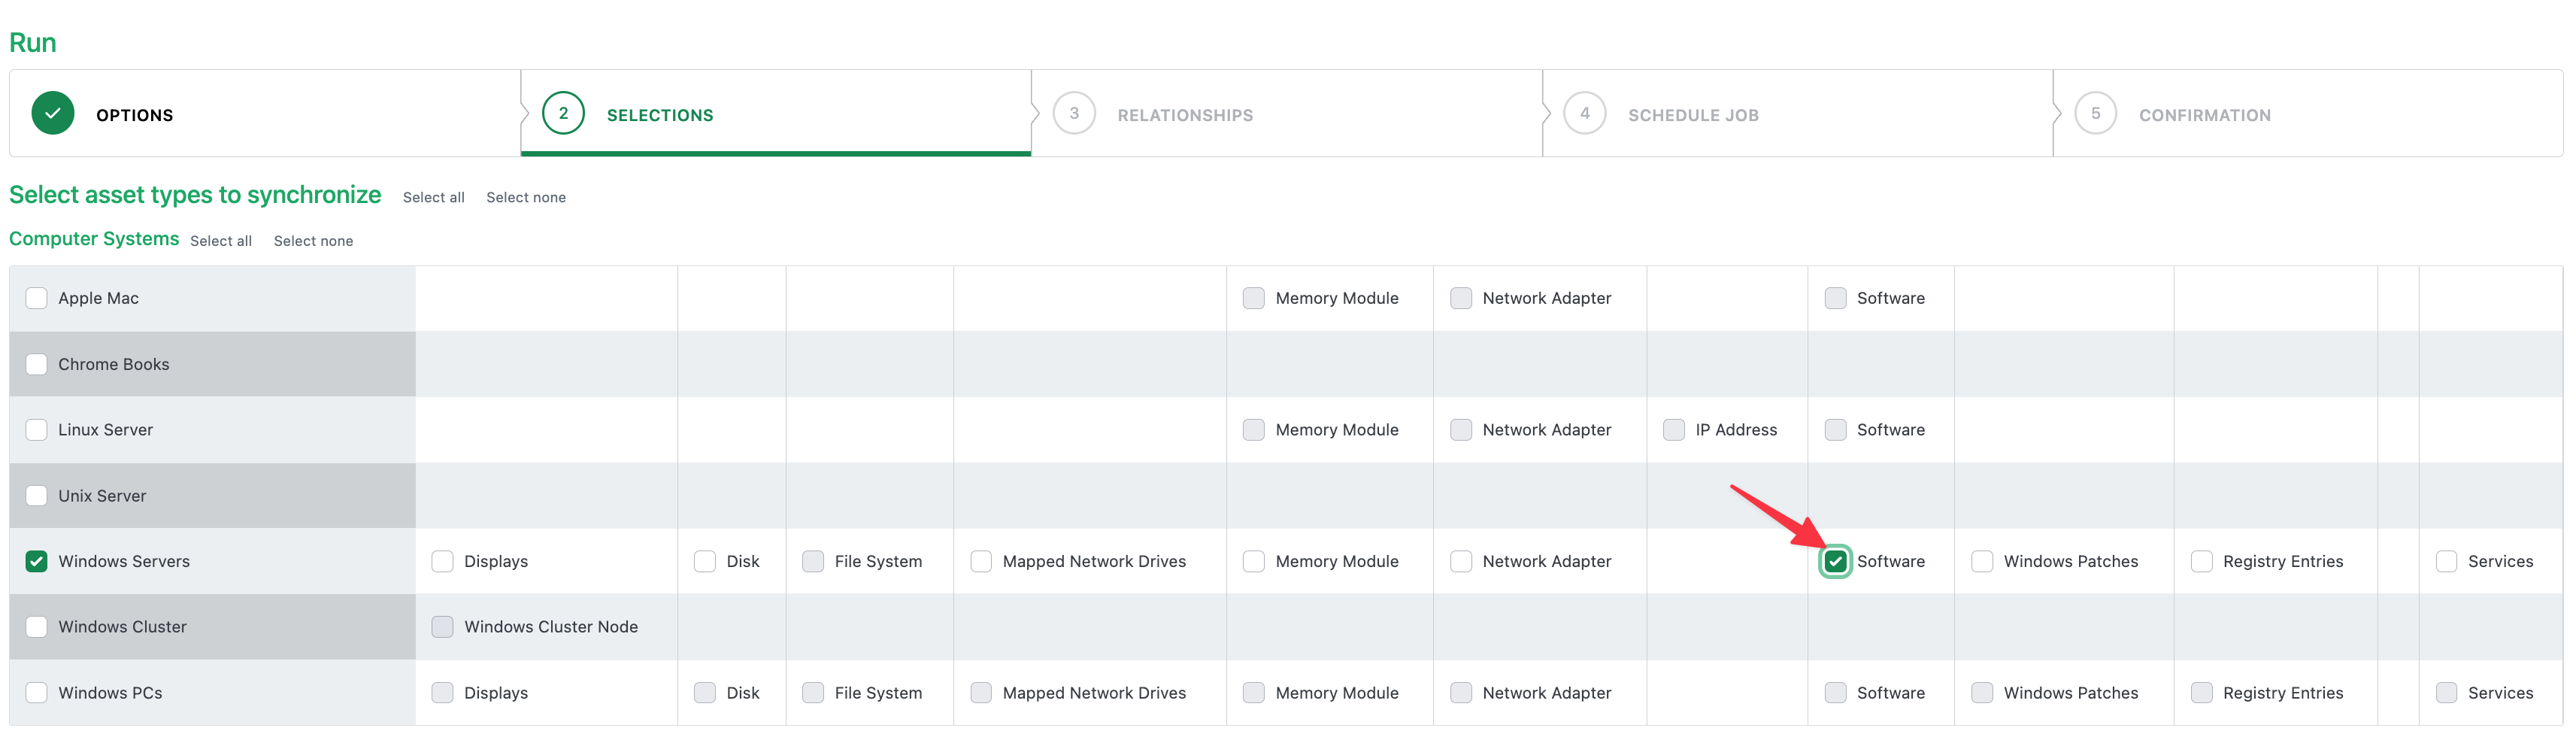The image size is (2576, 740).
Task: Open the Schedule Job step
Action: point(1798,114)
